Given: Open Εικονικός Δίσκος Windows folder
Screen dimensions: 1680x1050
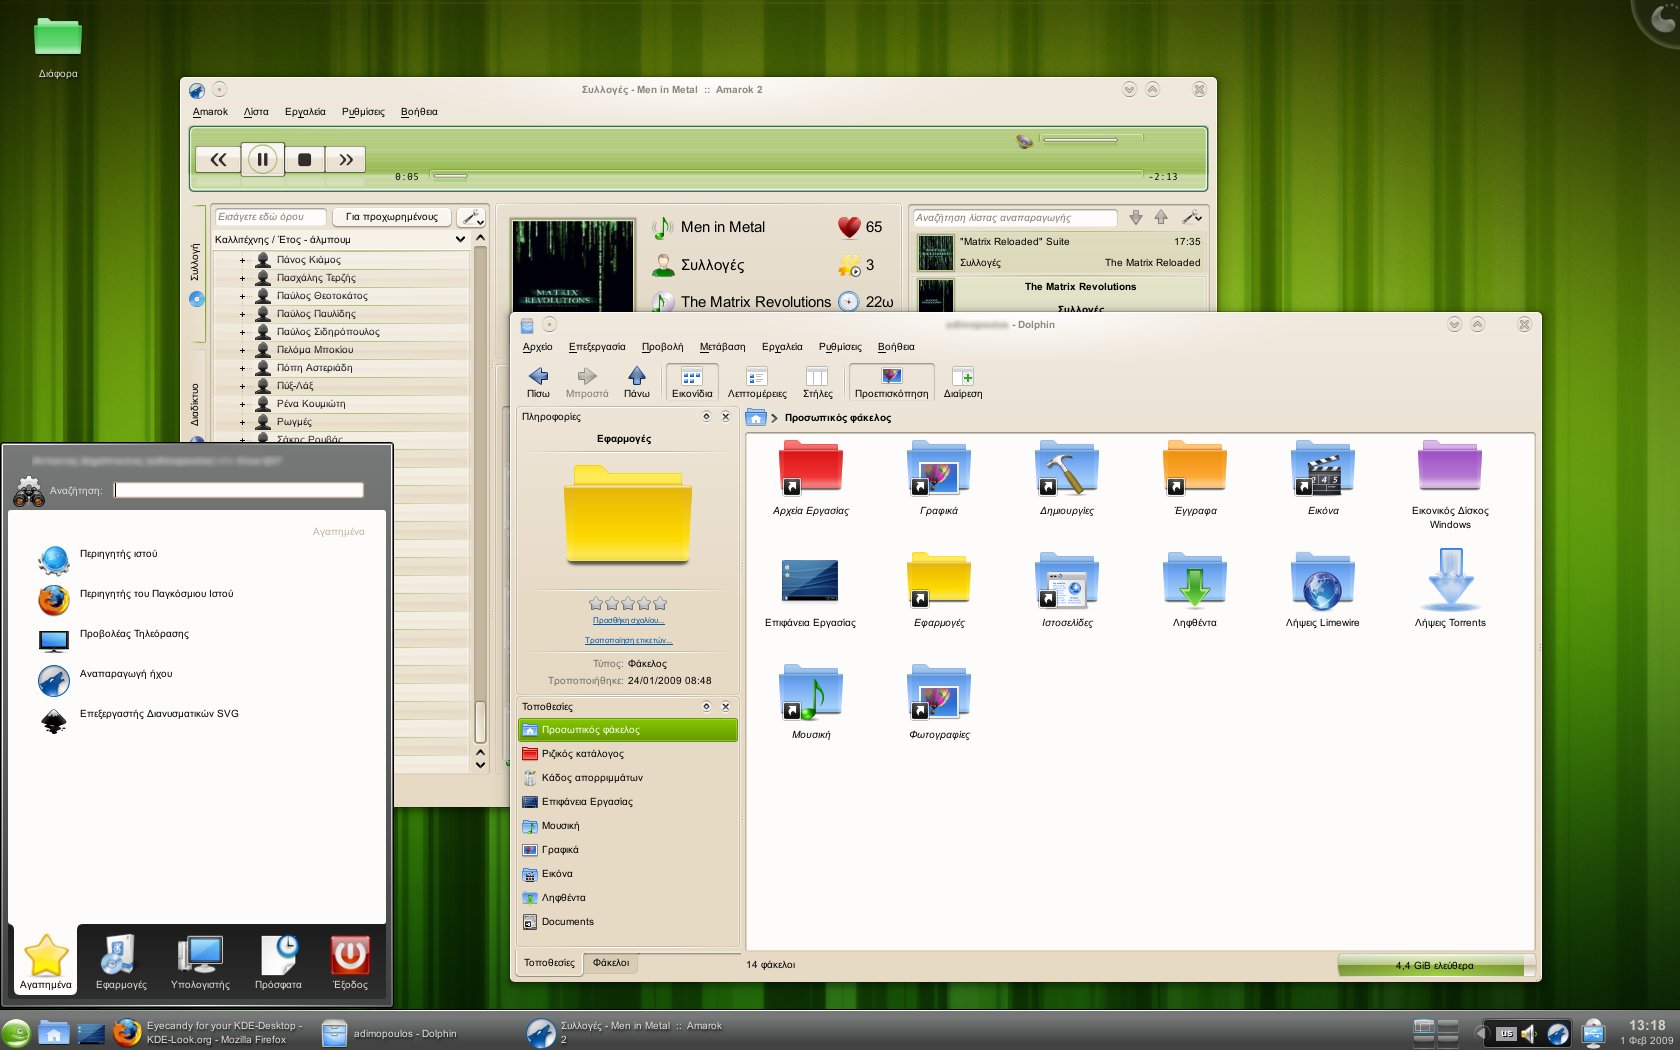Looking at the screenshot, I should (1450, 484).
